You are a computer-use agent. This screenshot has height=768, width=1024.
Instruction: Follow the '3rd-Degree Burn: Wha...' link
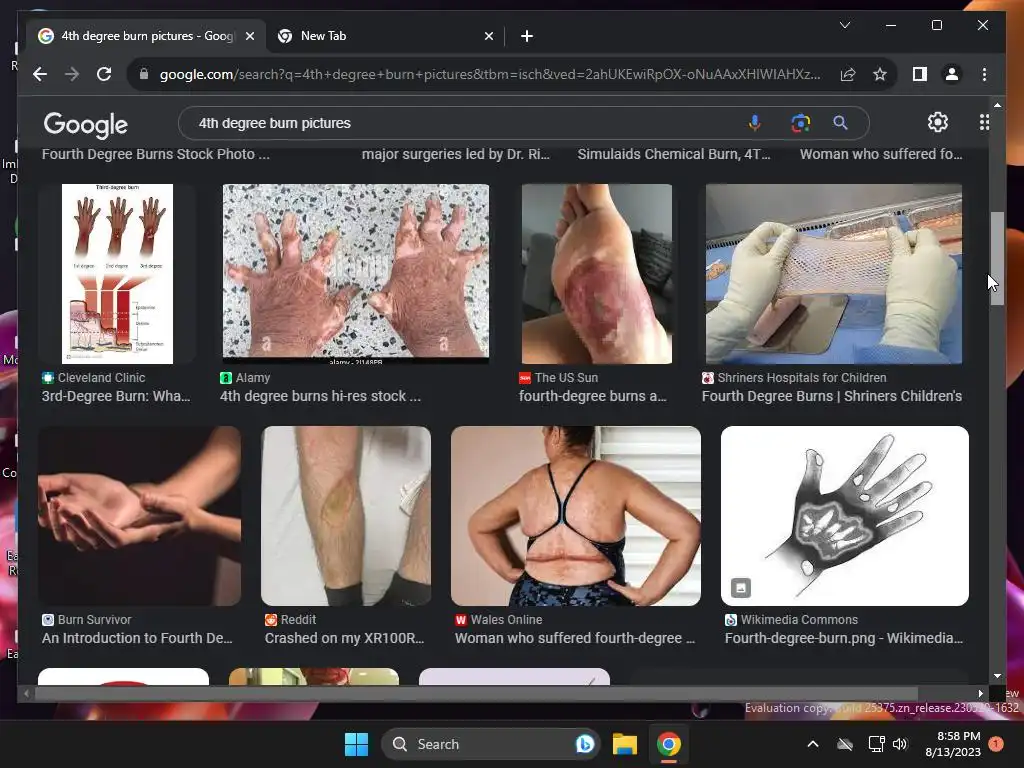[x=116, y=396]
